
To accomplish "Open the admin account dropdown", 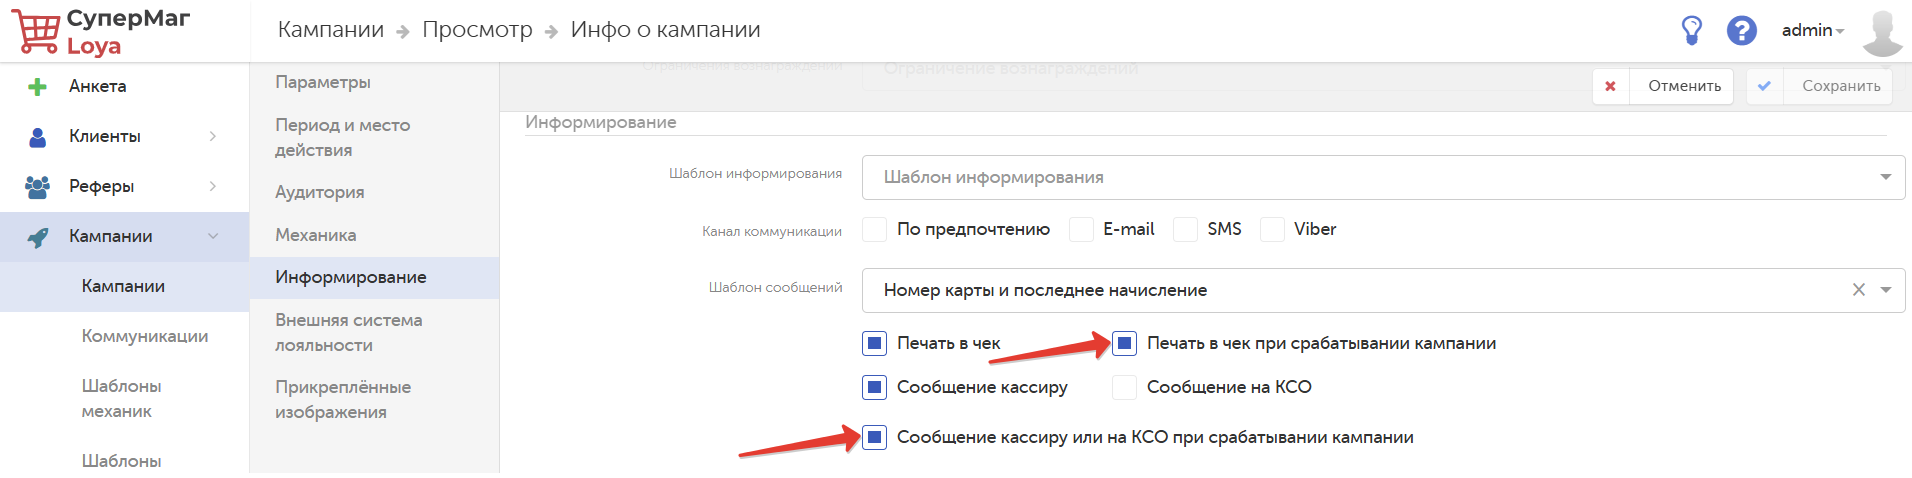I will (1812, 31).
